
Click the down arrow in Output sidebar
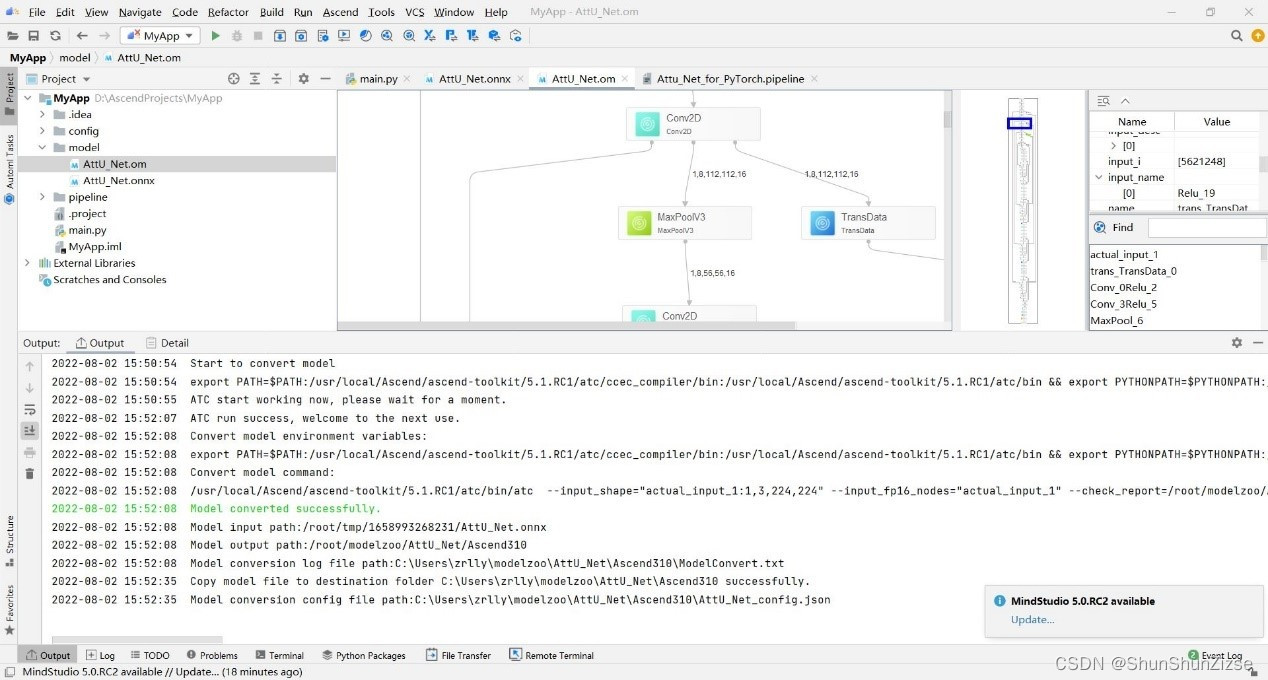click(30, 388)
